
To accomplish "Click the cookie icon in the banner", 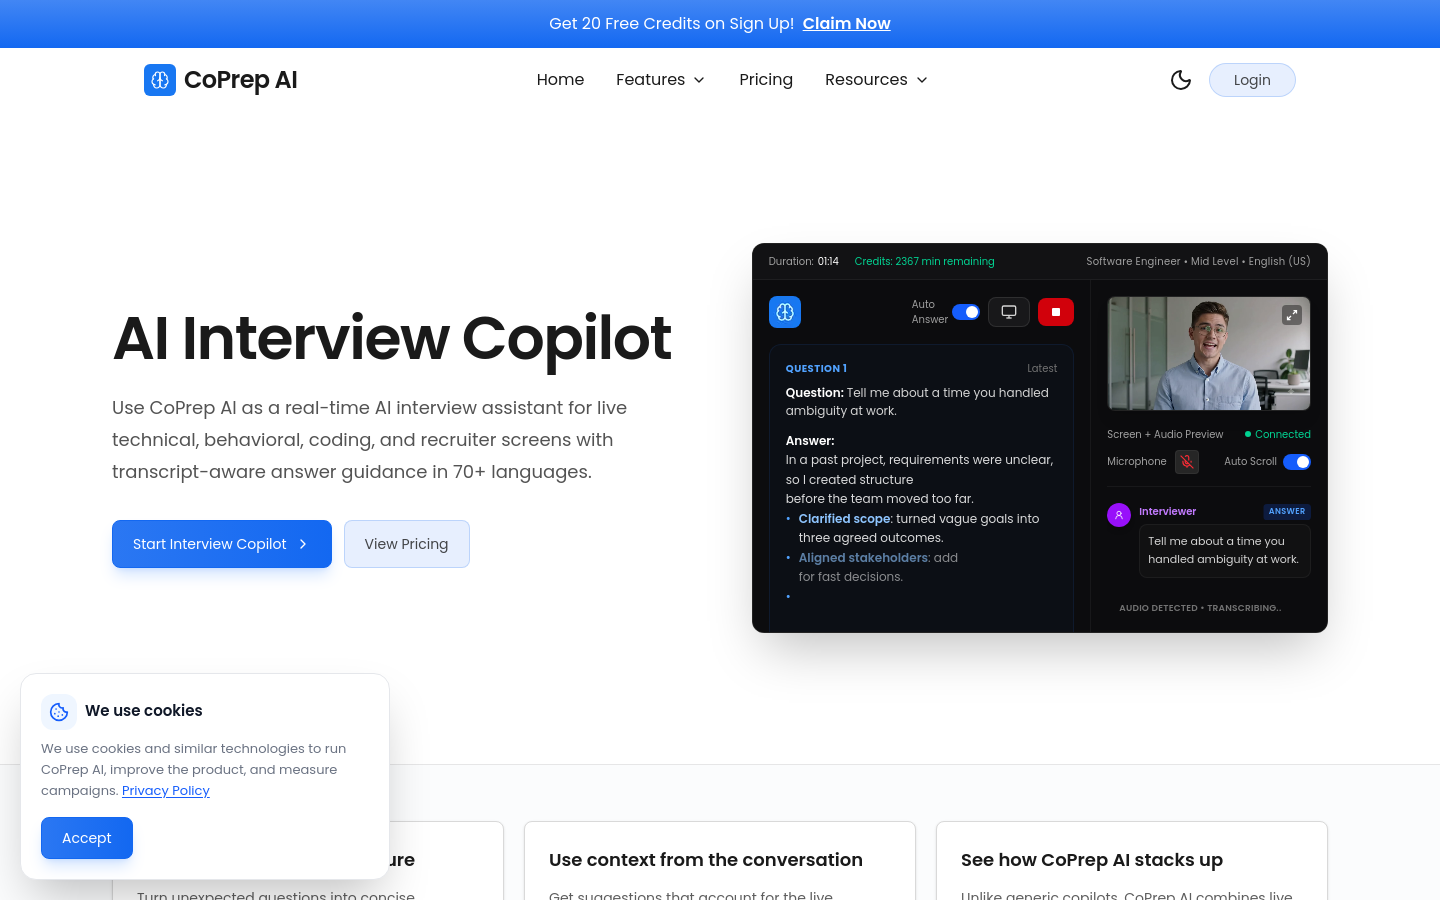I will click(x=59, y=712).
